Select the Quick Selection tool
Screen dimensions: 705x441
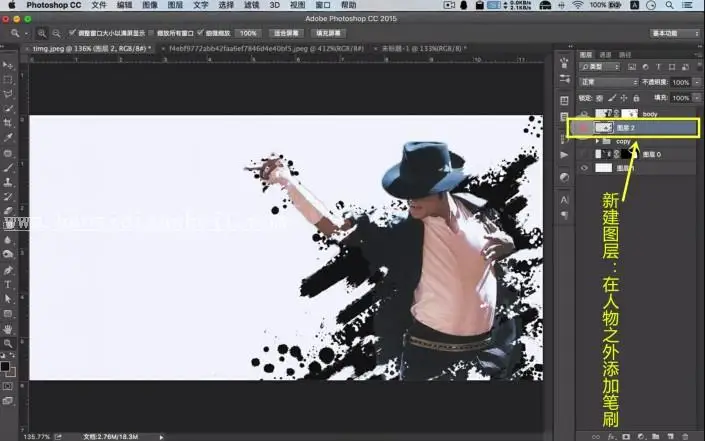[8, 108]
